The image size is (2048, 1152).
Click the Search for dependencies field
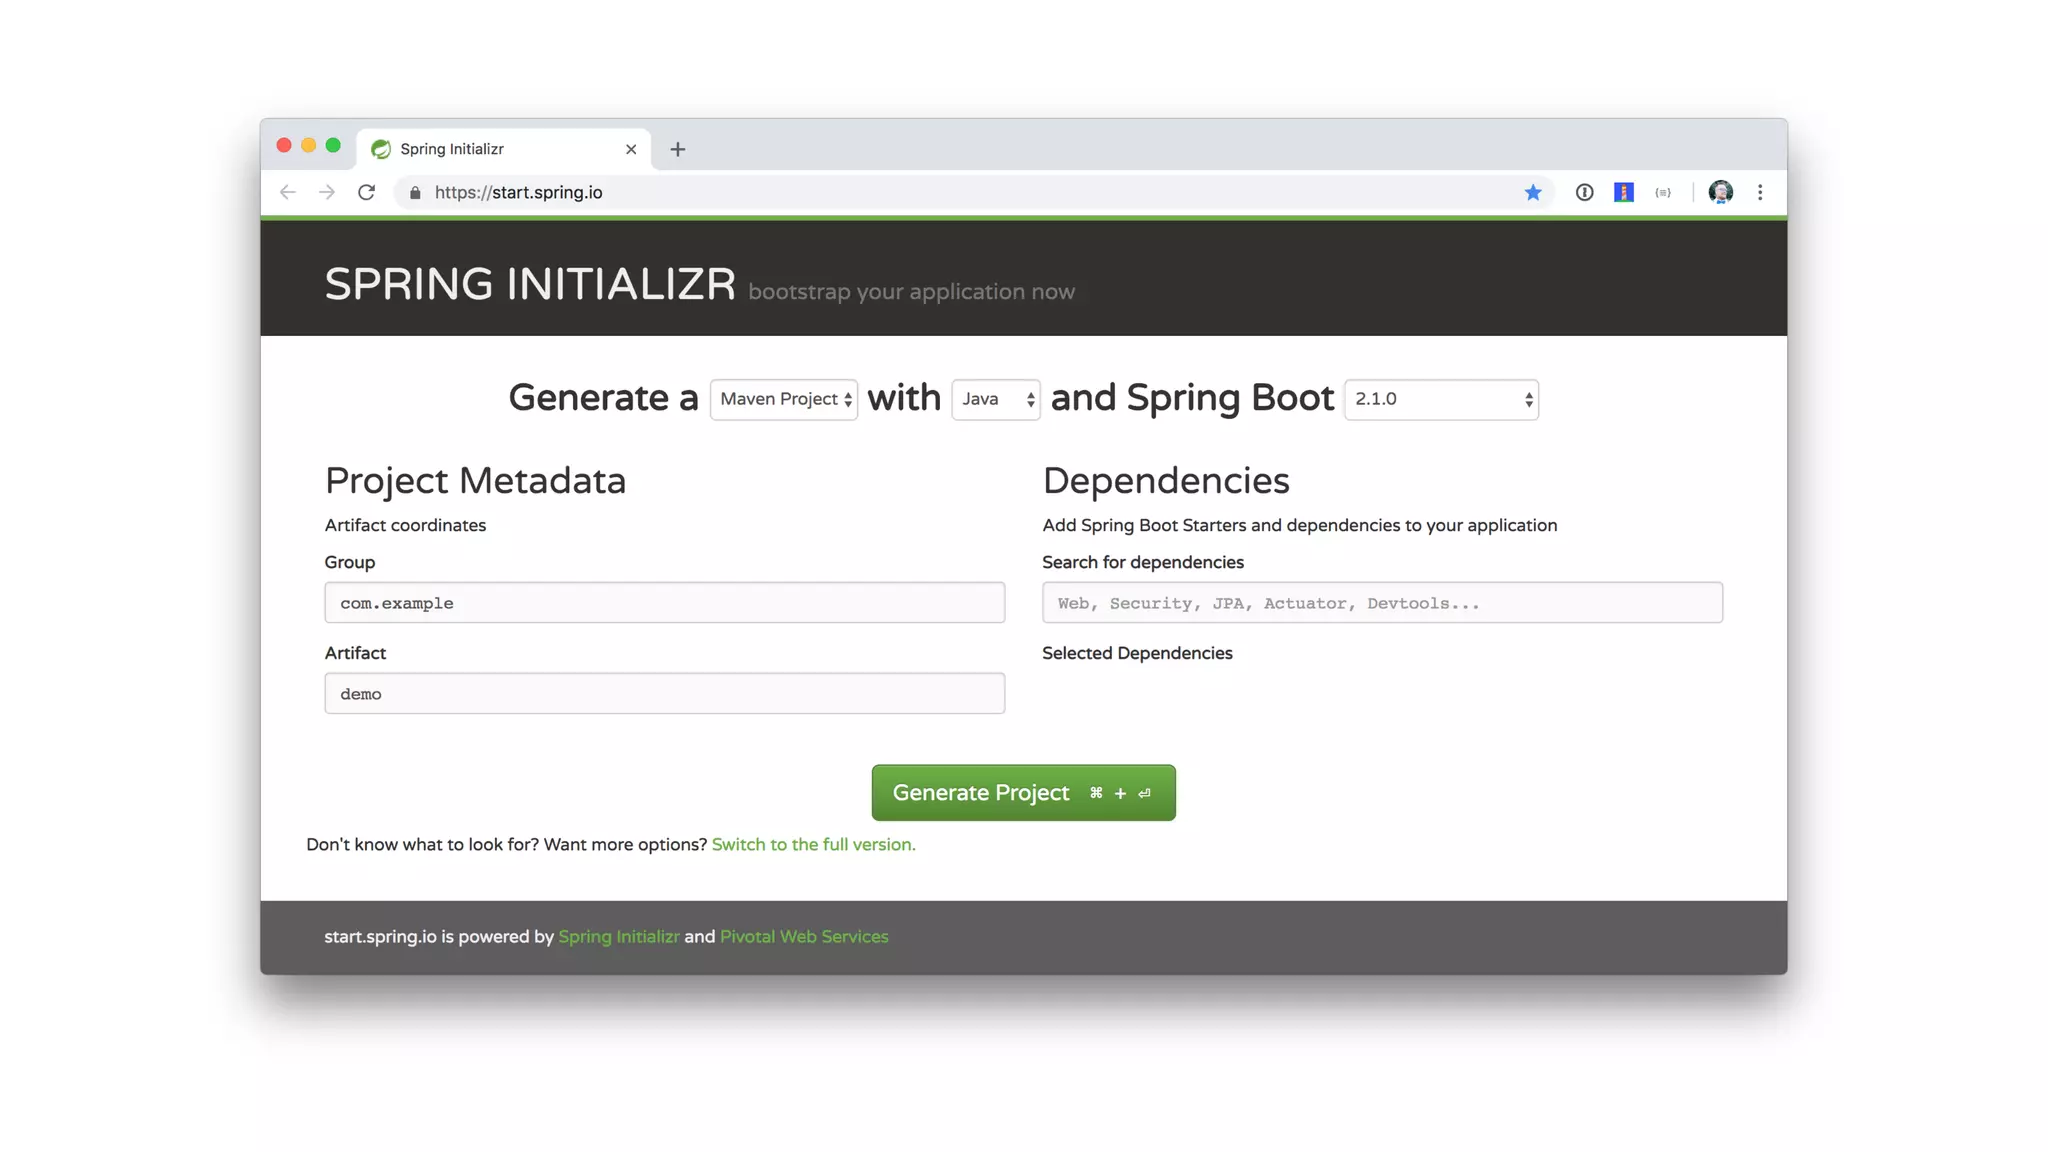pos(1382,603)
